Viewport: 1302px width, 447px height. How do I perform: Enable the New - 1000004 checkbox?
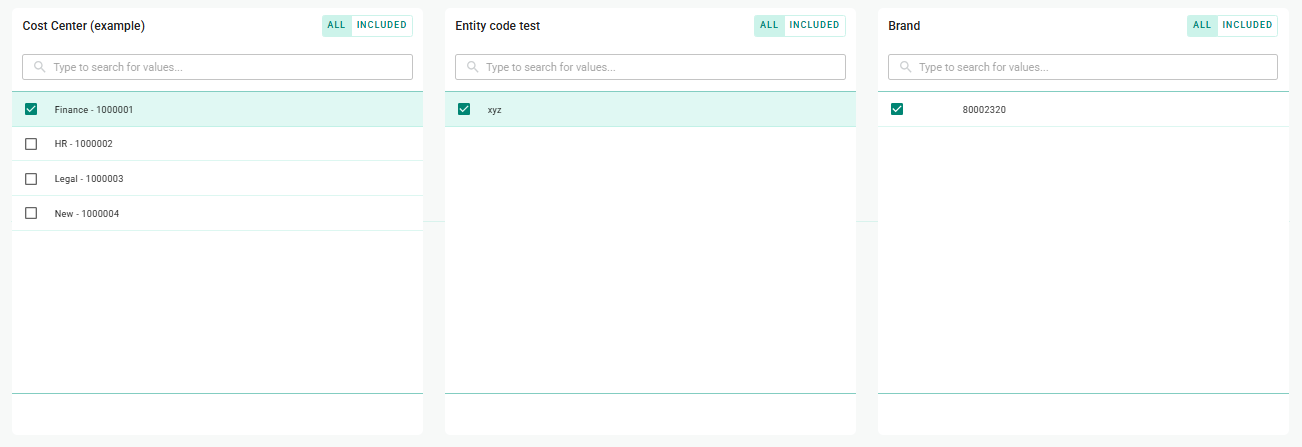31,213
